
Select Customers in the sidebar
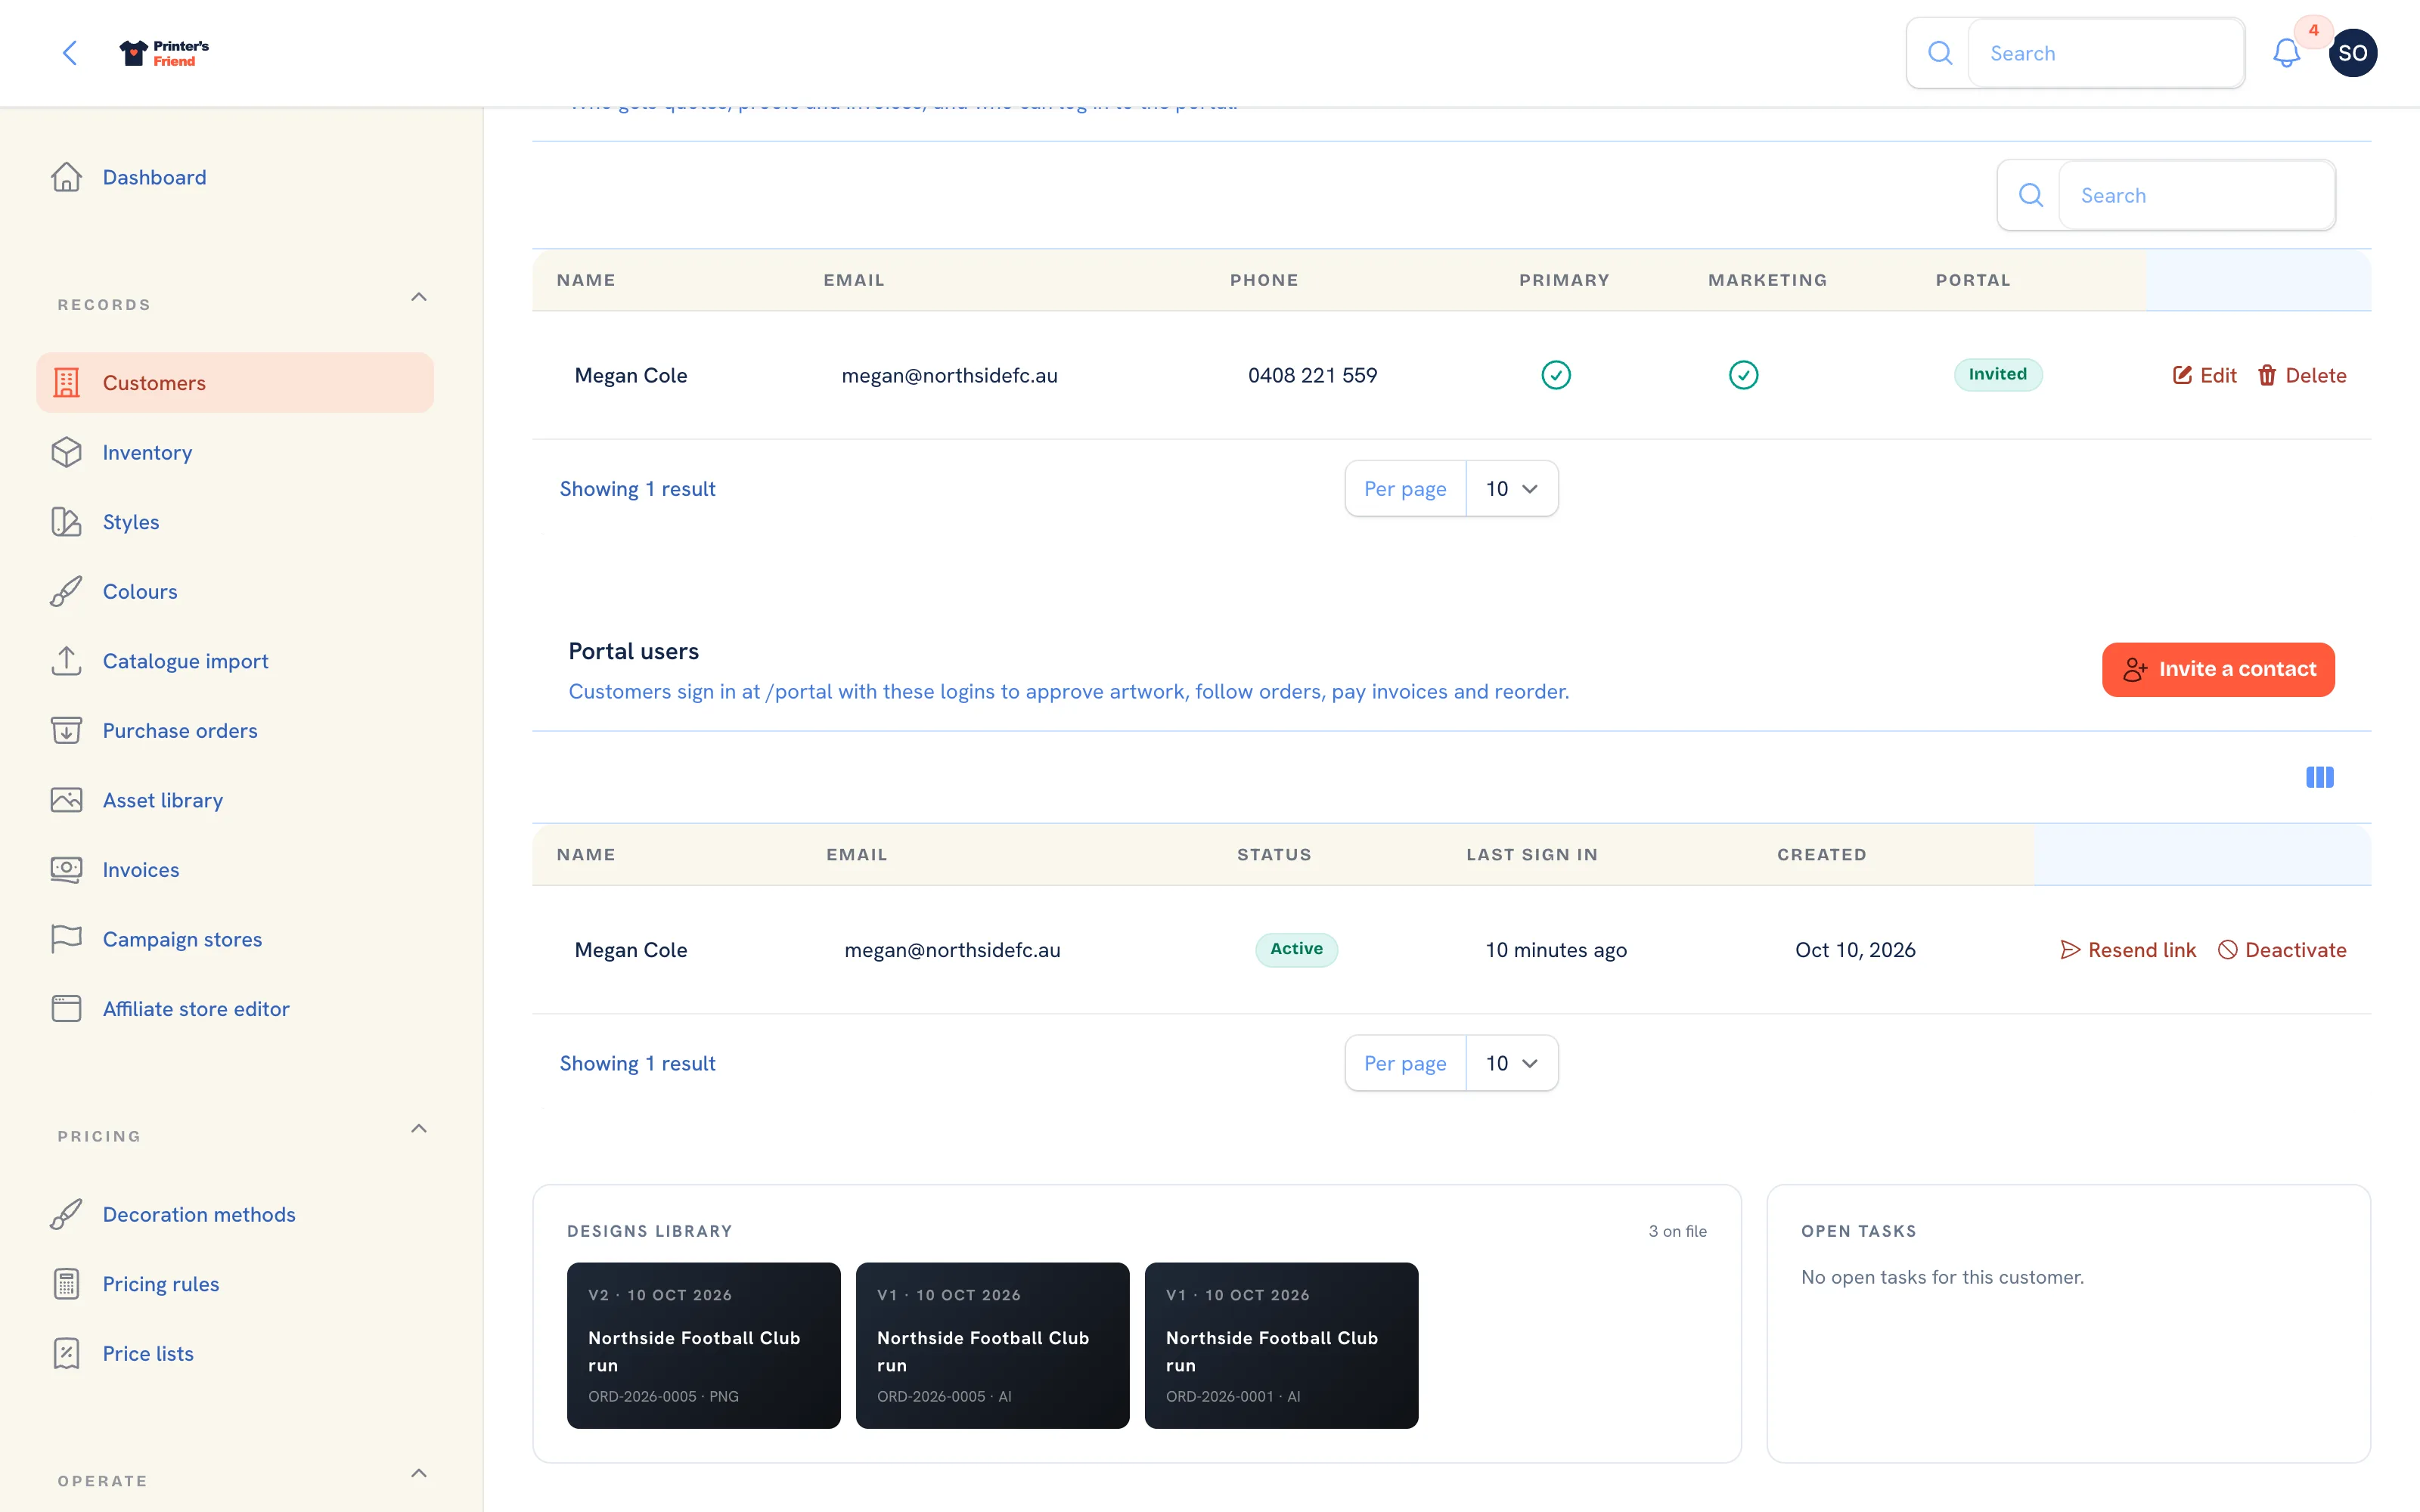[235, 382]
